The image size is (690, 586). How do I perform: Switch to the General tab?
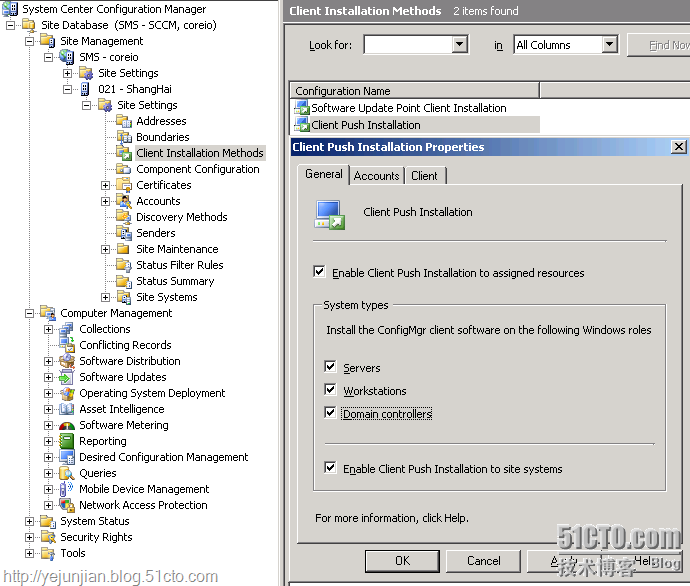tap(324, 174)
